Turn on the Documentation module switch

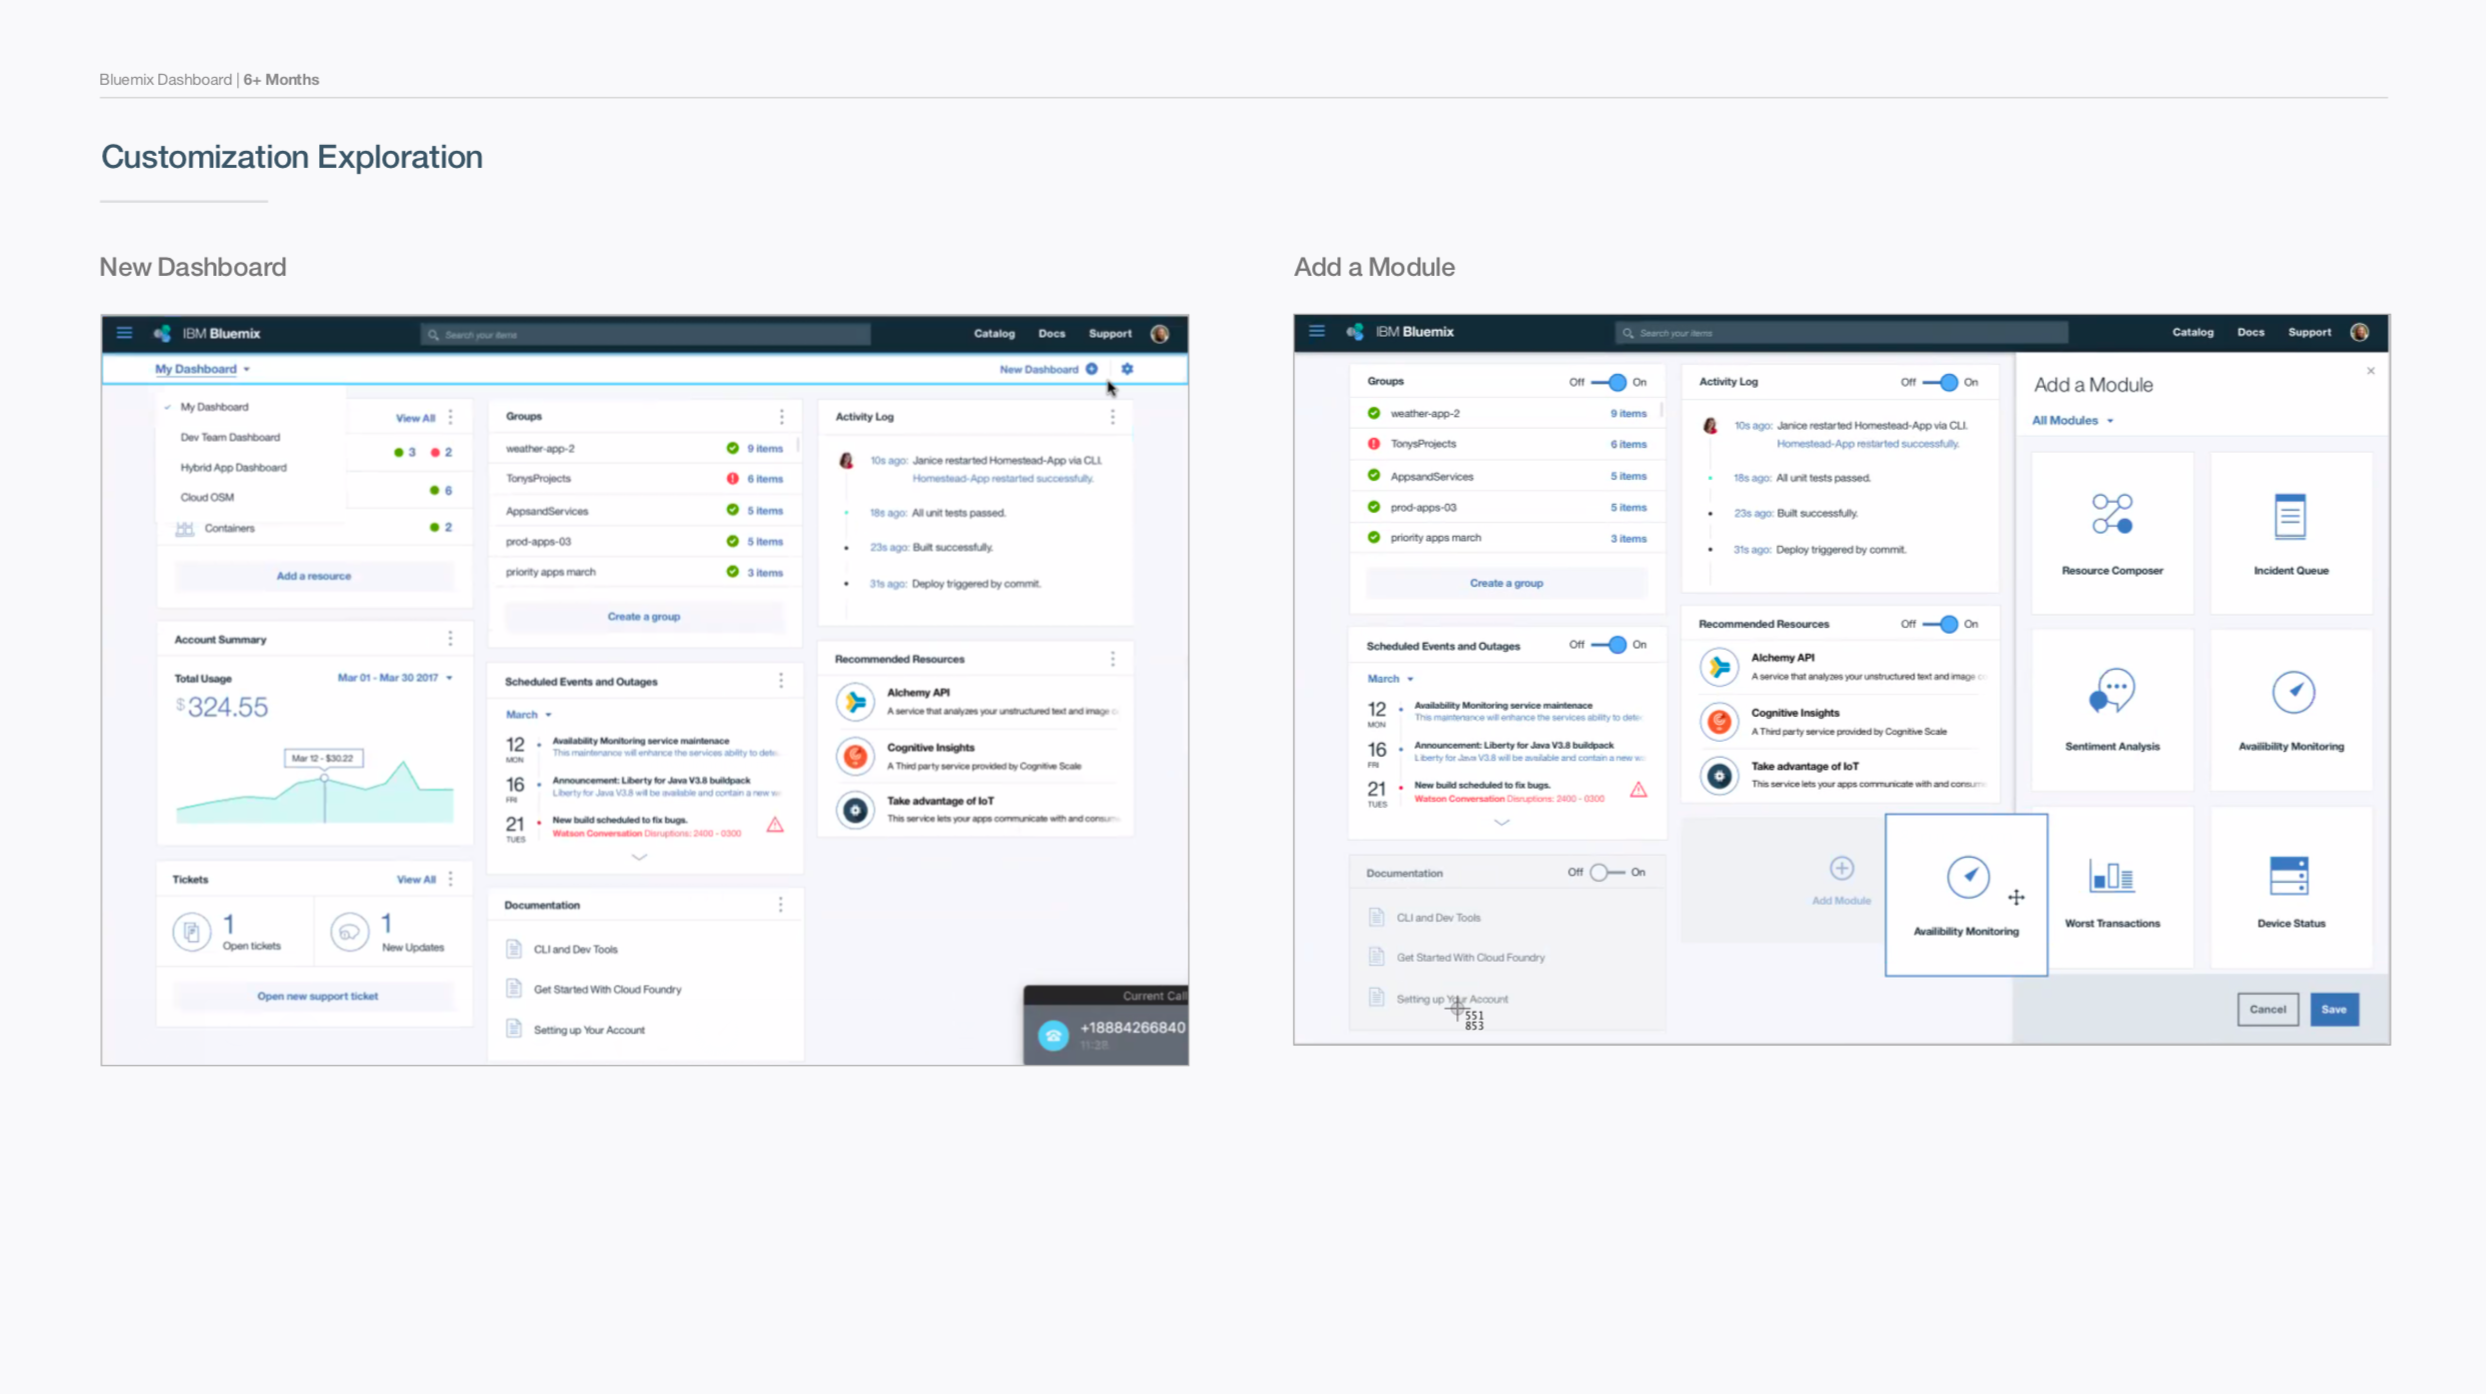(1607, 872)
